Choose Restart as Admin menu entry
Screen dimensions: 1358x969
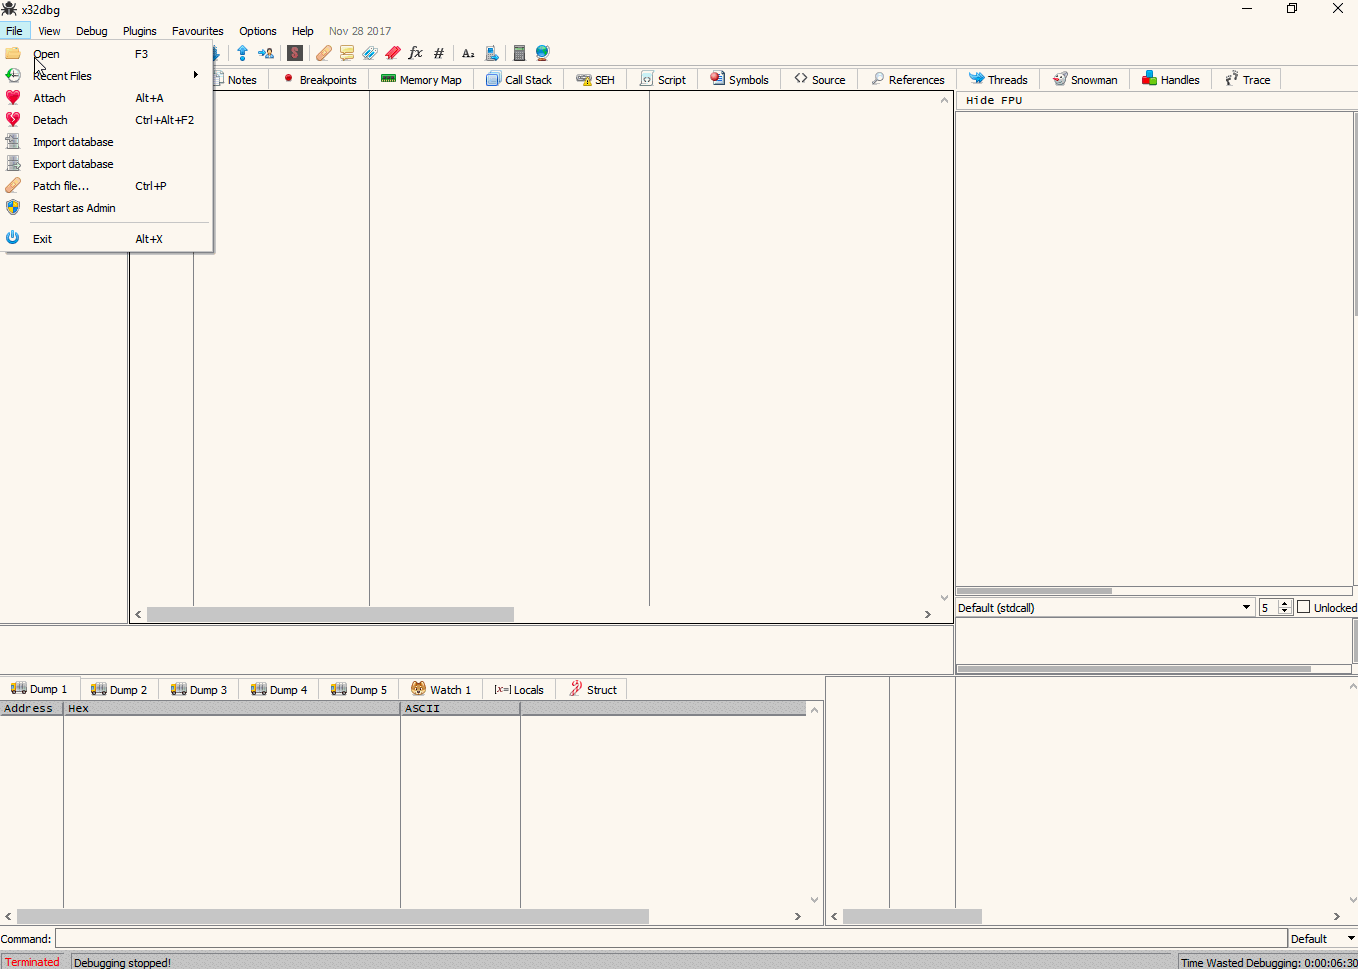pos(74,208)
